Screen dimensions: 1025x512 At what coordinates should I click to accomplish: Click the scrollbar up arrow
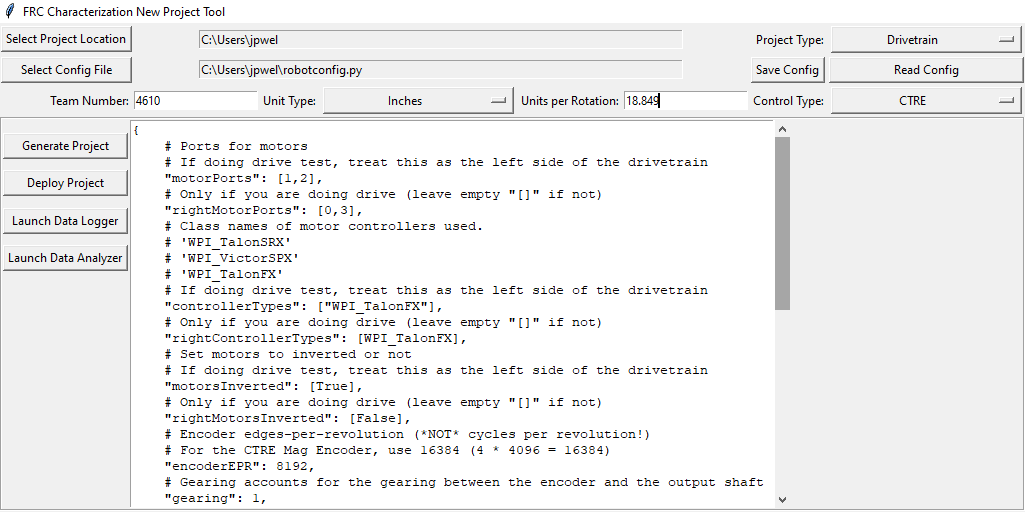[782, 129]
